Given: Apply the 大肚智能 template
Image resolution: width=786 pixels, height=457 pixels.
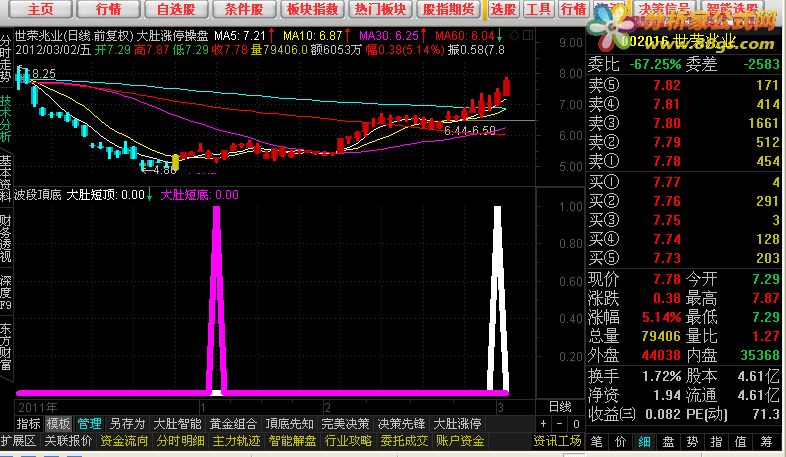Looking at the screenshot, I should pyautogui.click(x=177, y=424).
